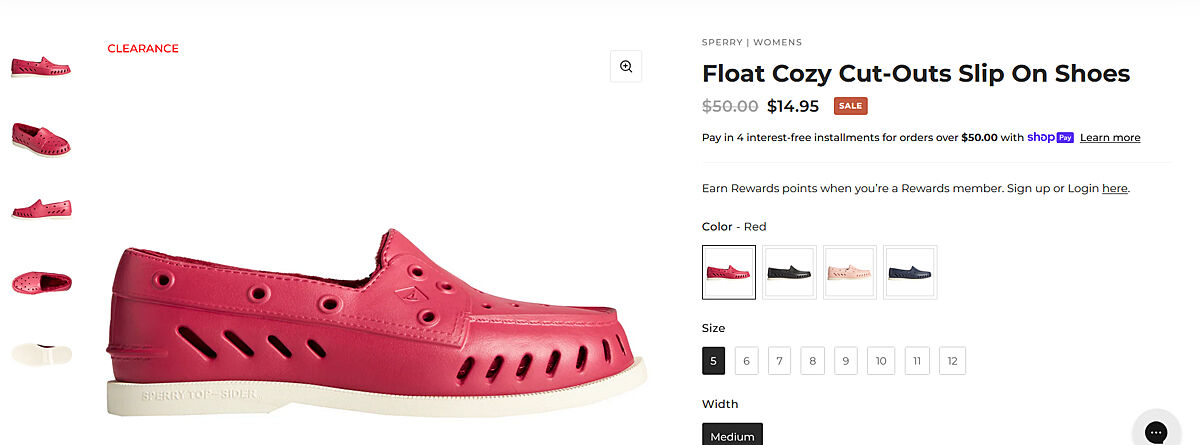
Task: Click the zoom magnifier icon on product image
Action: click(x=626, y=67)
